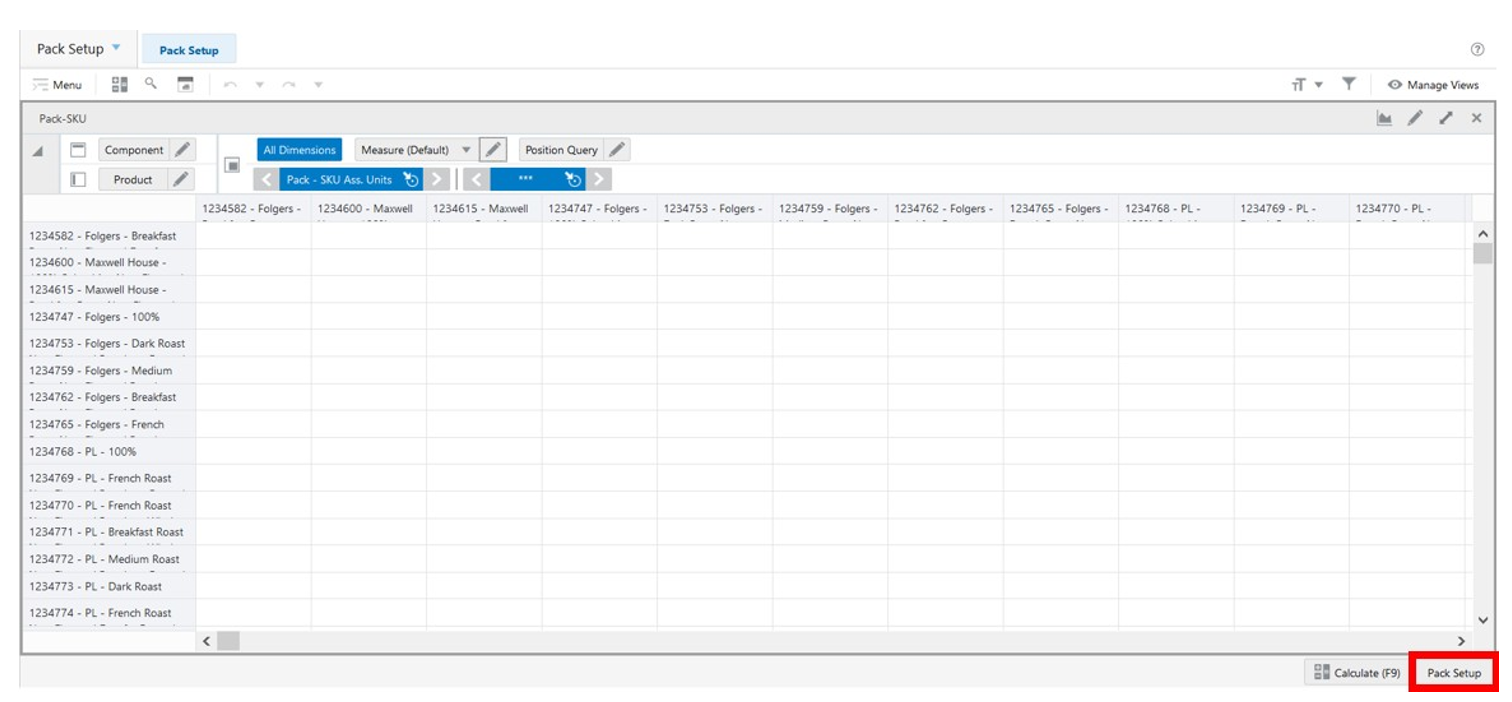Click the text size icon
The height and width of the screenshot is (702, 1512).
pyautogui.click(x=1299, y=85)
